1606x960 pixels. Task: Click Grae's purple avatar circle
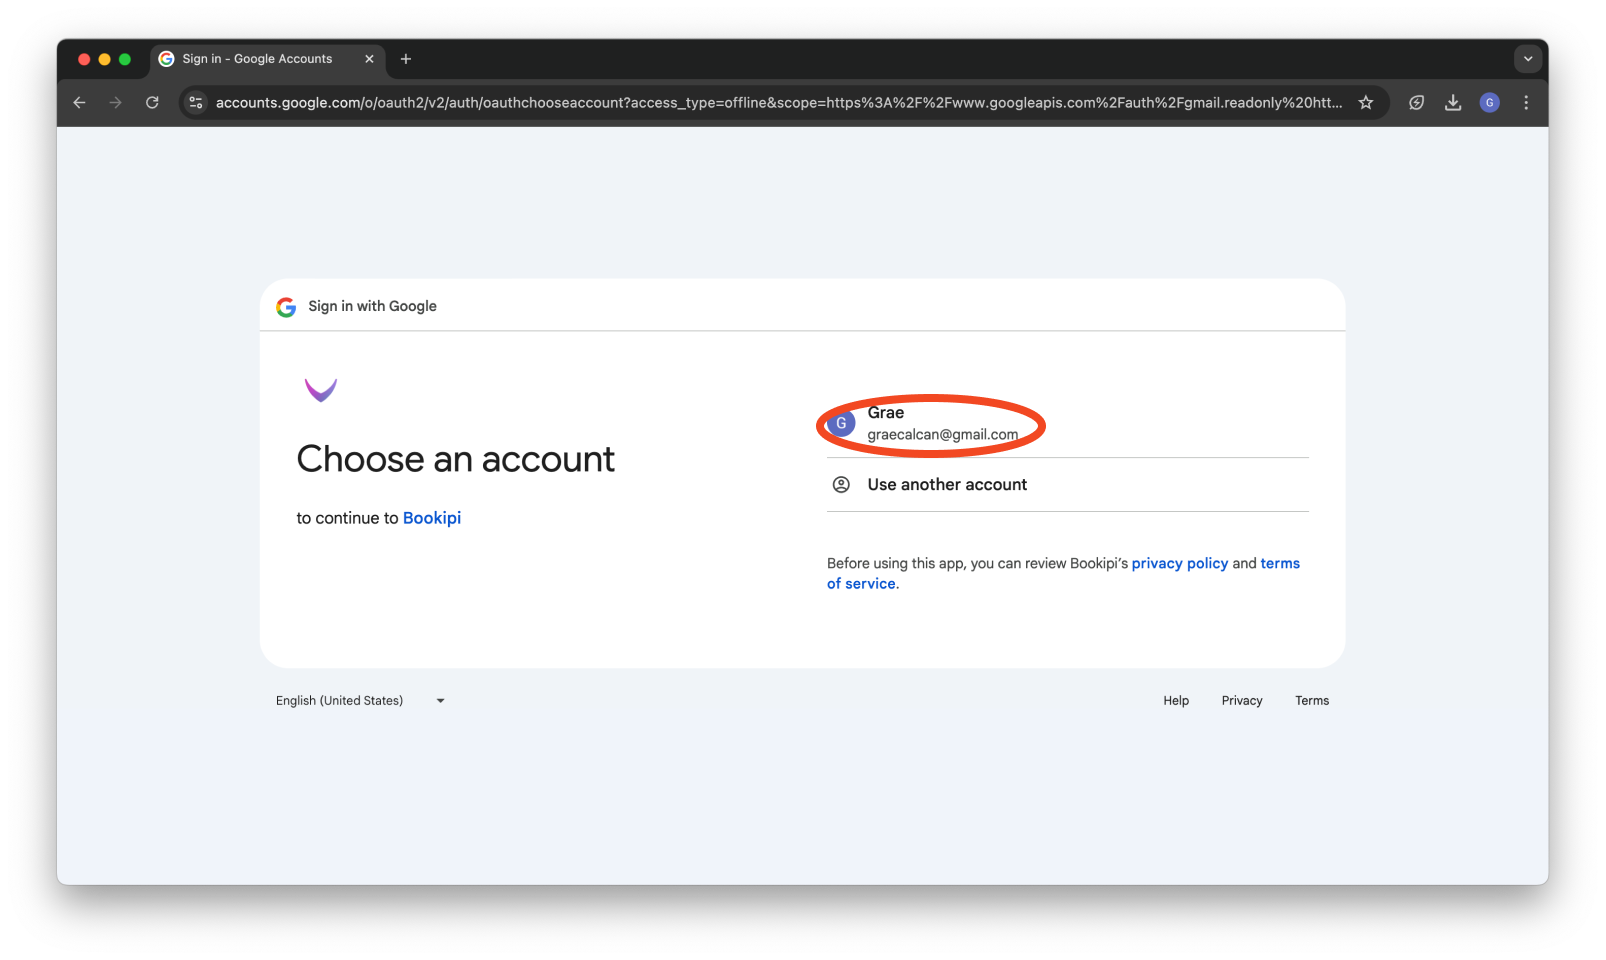840,423
